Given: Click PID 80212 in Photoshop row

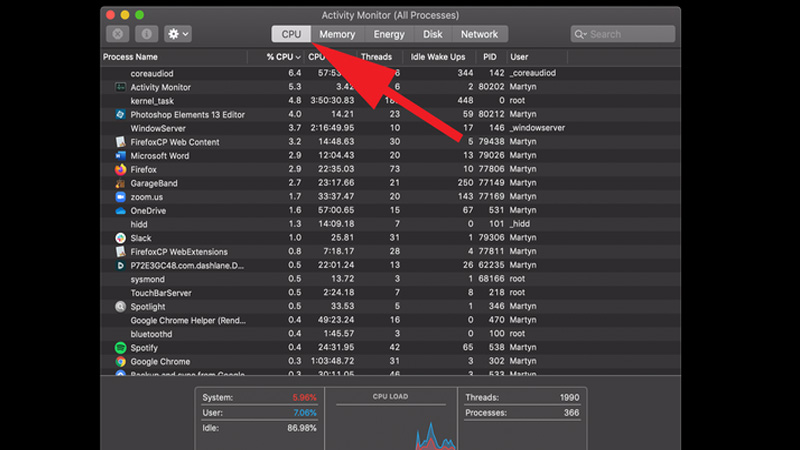Looking at the screenshot, I should (x=491, y=114).
